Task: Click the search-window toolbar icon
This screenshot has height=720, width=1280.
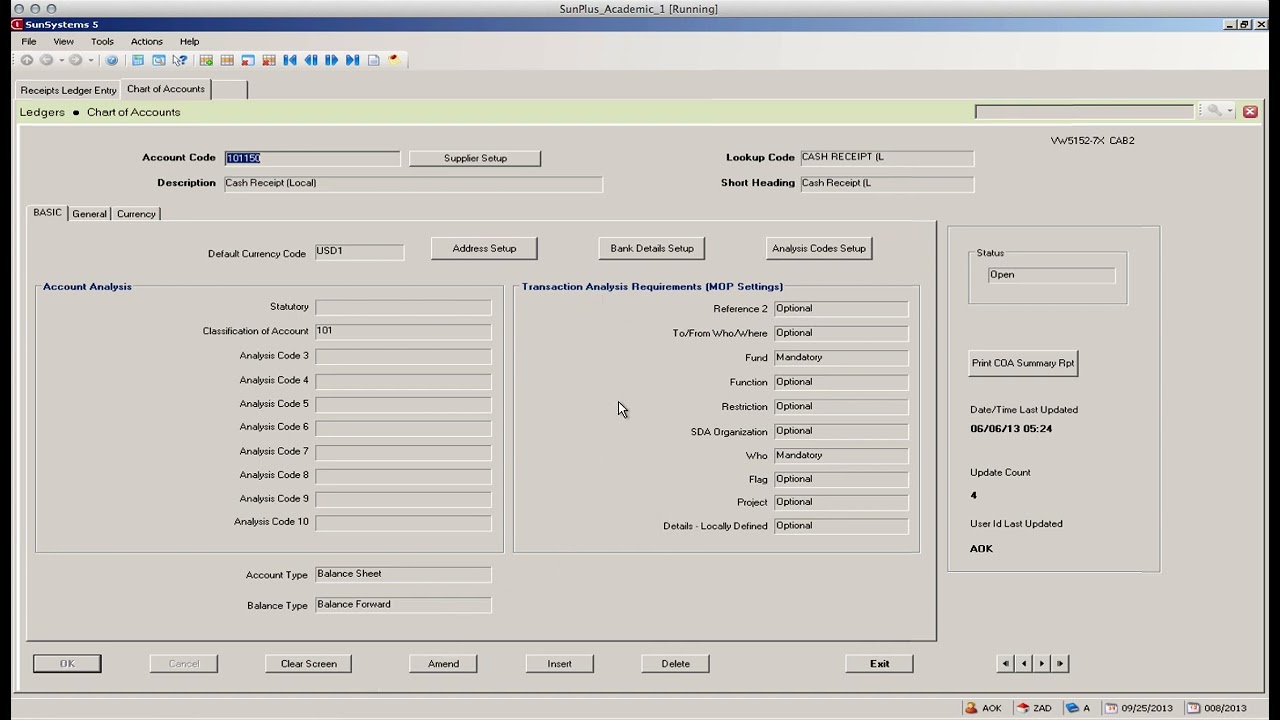Action: (159, 60)
